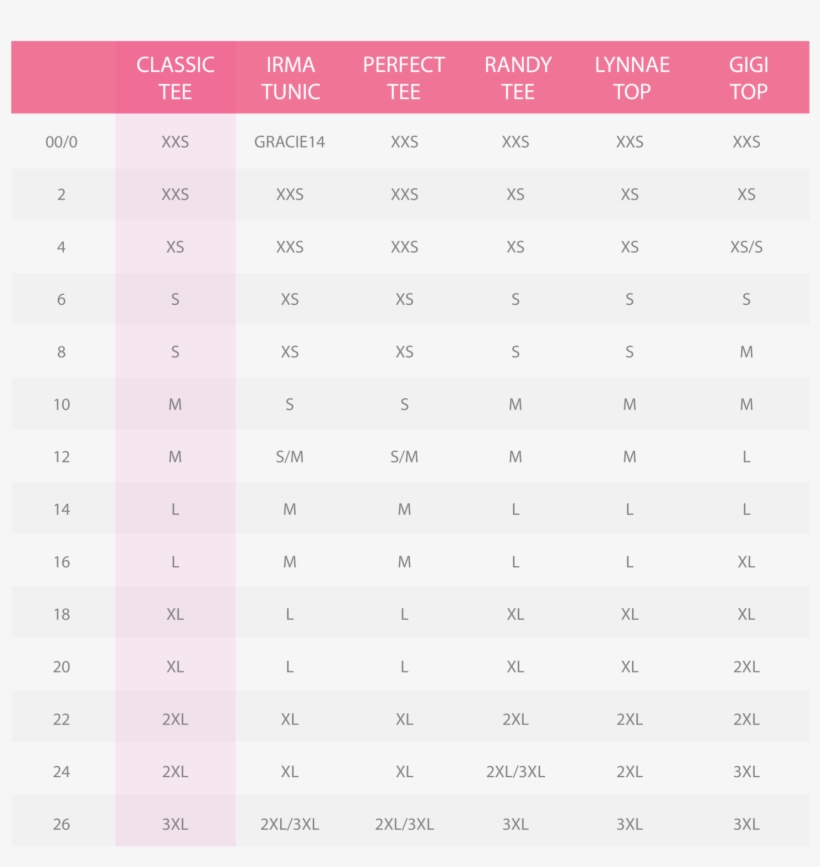
Task: Choose the Randy Tee column header
Action: click(517, 78)
